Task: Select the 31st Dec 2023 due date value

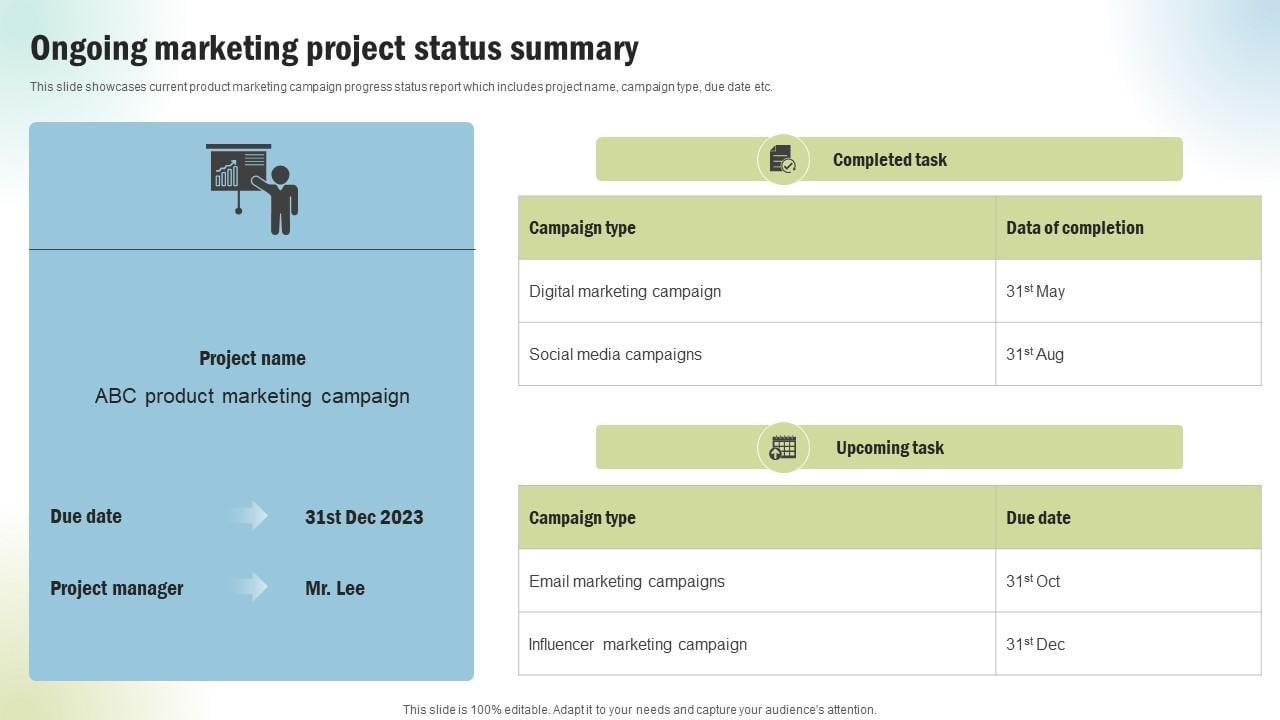Action: (x=364, y=517)
